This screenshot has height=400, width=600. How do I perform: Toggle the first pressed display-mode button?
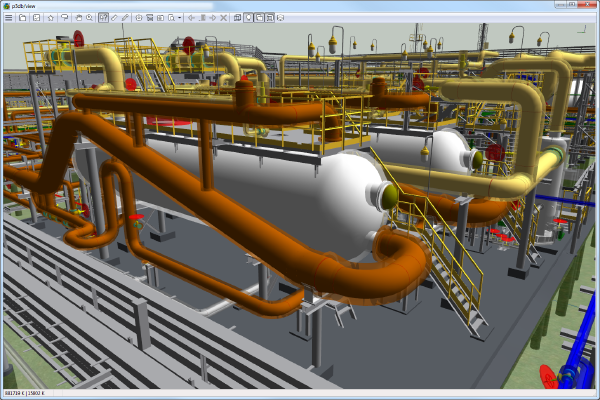(249, 18)
